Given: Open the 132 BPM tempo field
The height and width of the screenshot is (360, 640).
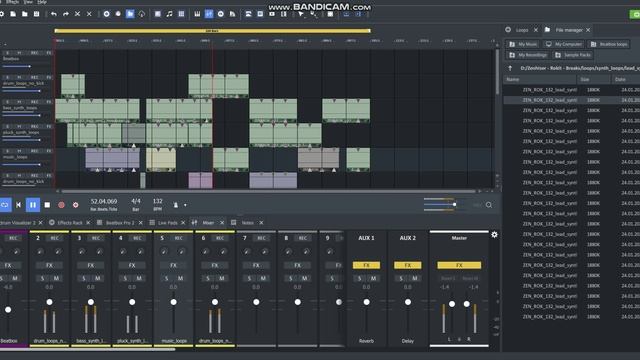Looking at the screenshot, I should point(158,204).
